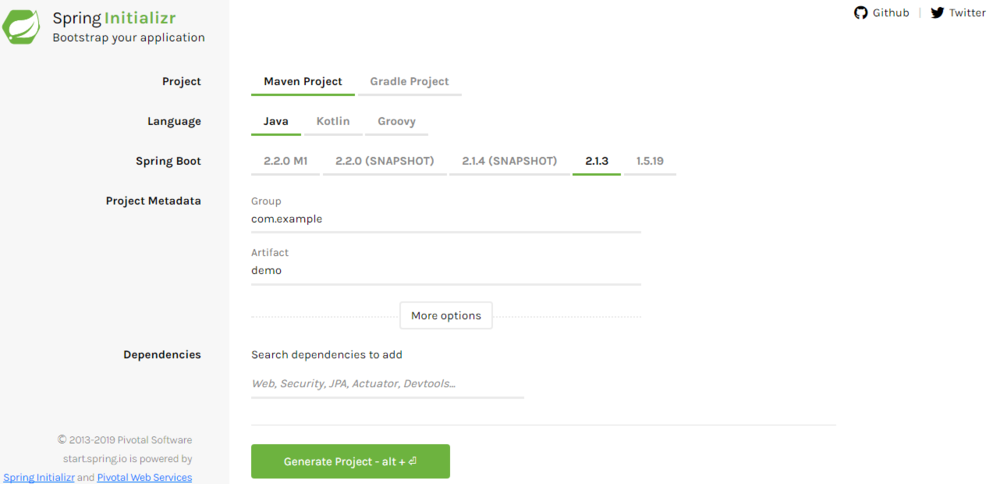This screenshot has width=1000, height=484.
Task: Choose Java as the language
Action: (276, 121)
